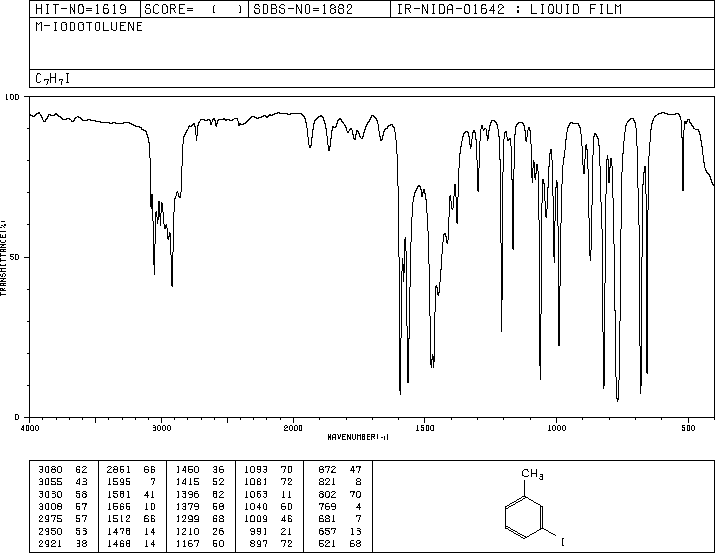Select peak table entry 1468

tap(119, 543)
